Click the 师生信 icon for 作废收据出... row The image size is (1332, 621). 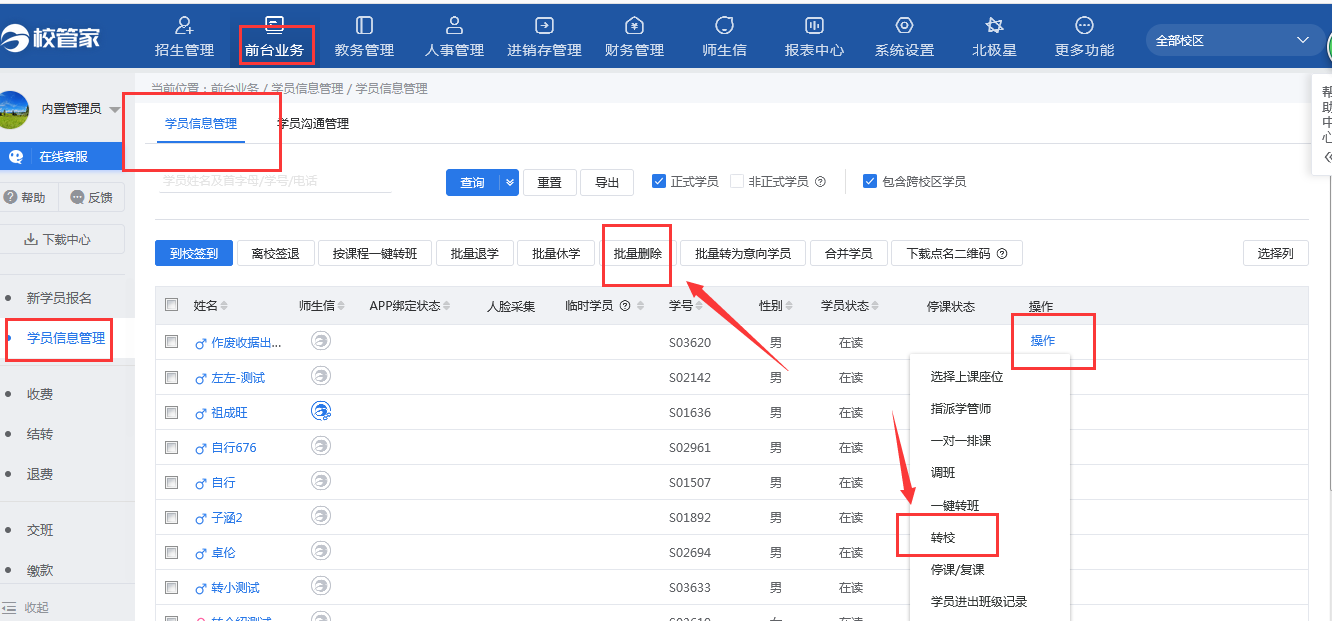coord(321,341)
